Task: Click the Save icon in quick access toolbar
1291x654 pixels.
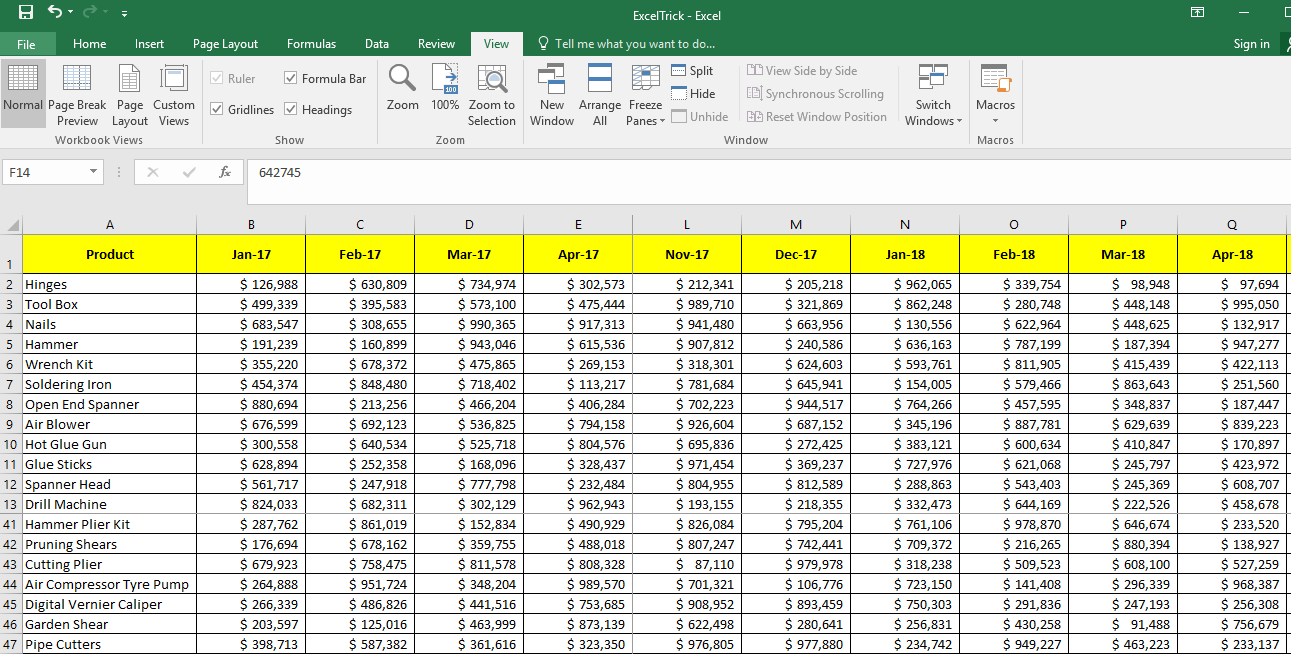Action: [26, 13]
